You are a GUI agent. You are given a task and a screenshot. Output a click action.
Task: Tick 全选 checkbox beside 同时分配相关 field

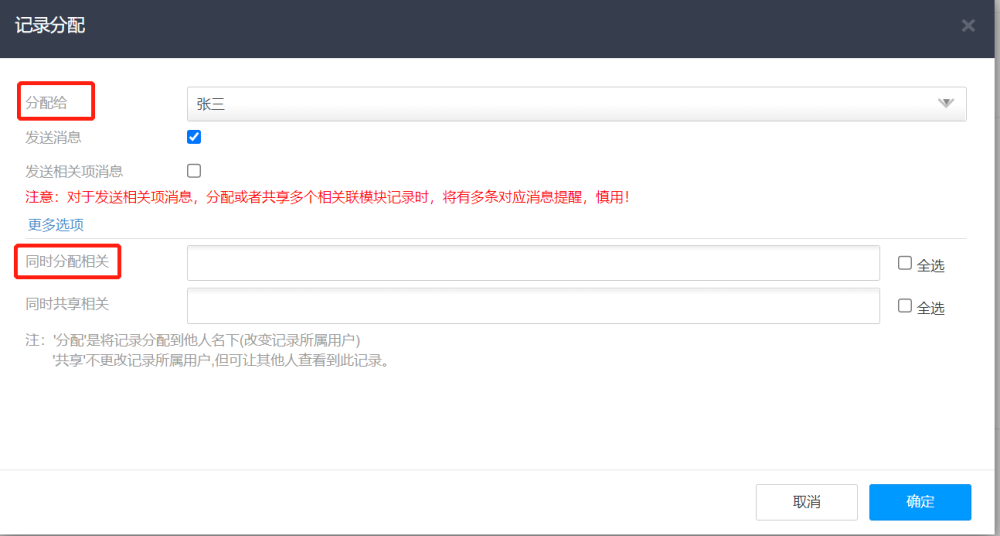(x=904, y=263)
